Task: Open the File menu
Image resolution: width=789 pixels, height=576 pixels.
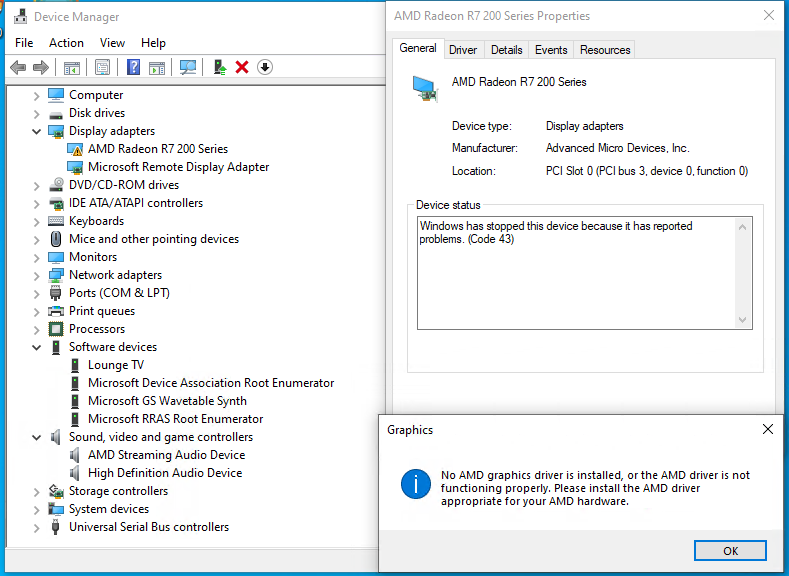Action: point(24,43)
